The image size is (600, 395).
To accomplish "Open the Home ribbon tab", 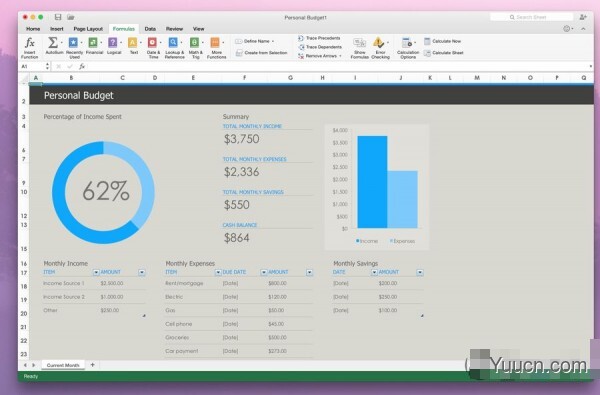I will 33,29.
